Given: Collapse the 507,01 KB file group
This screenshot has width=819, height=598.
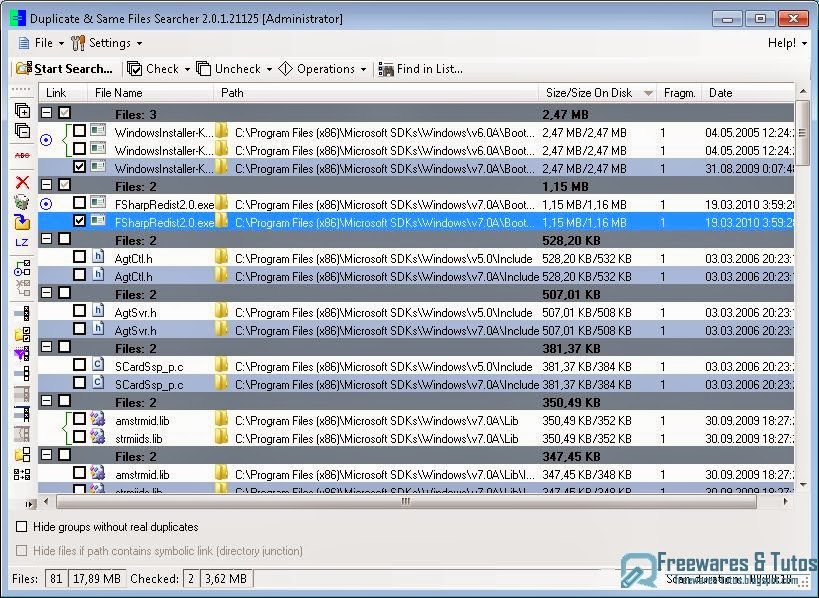Looking at the screenshot, I should click(46, 292).
